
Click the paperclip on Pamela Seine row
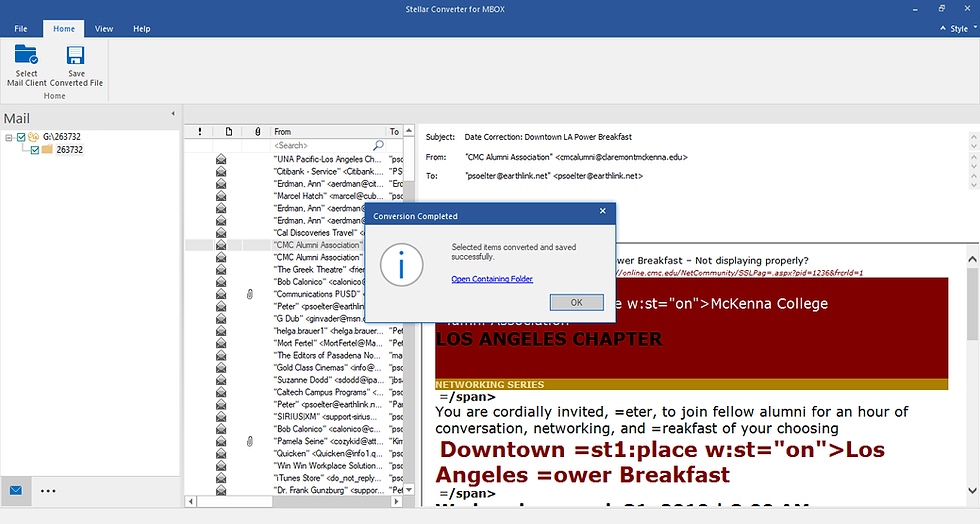250,441
